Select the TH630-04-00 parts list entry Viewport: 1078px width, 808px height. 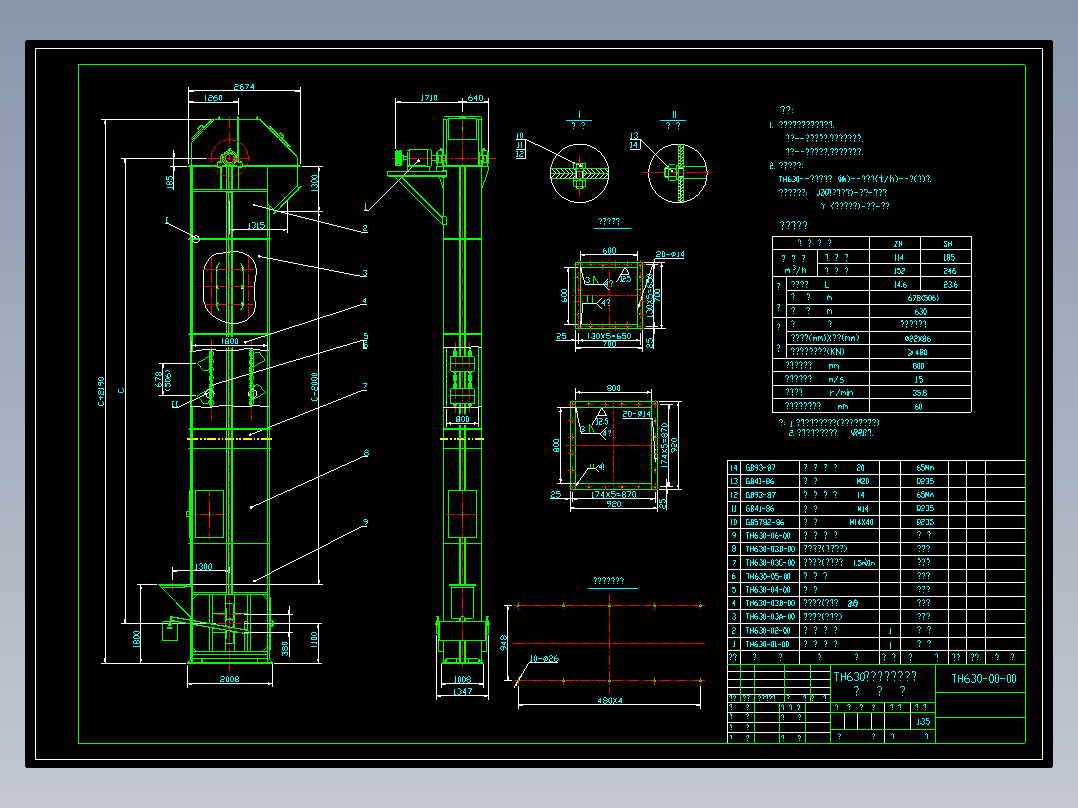point(768,589)
